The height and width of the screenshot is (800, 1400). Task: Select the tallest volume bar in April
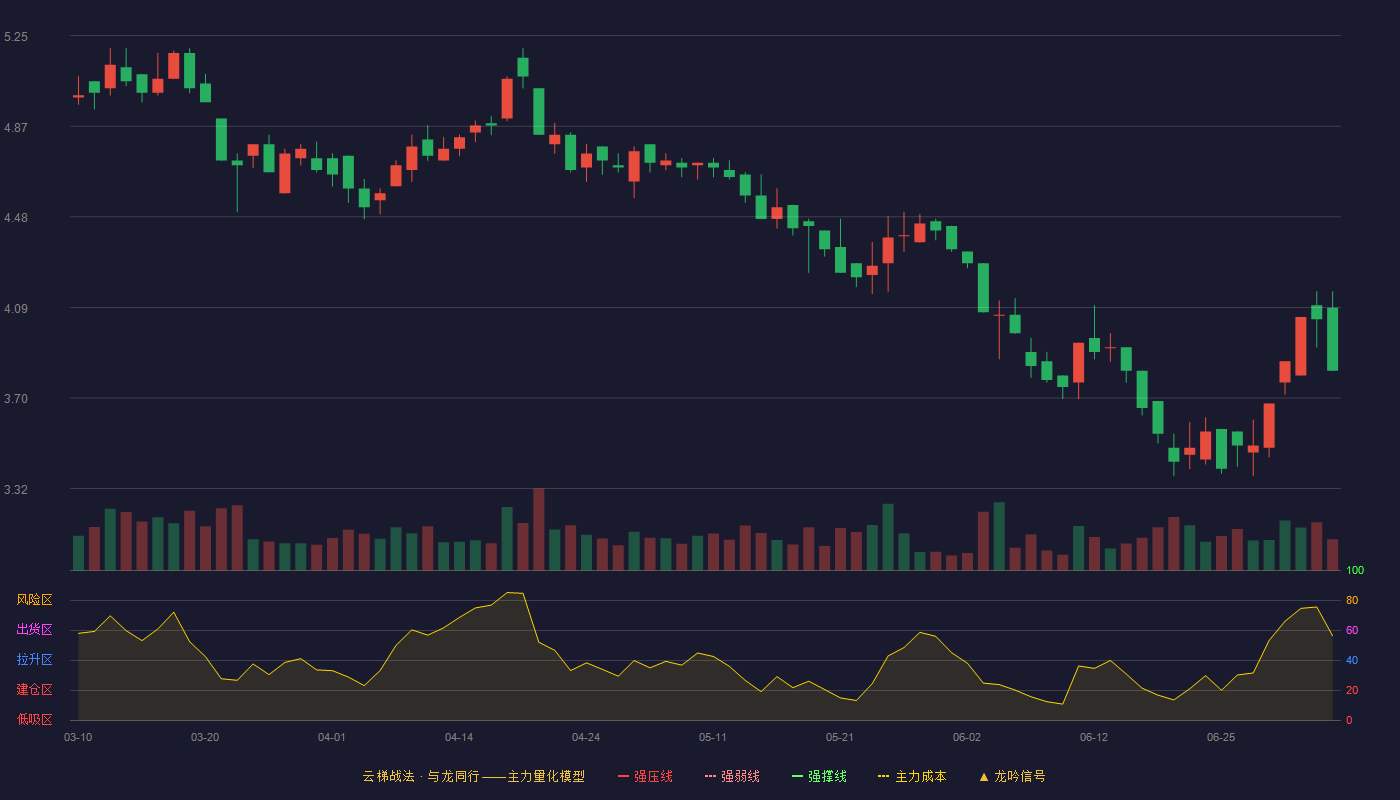coord(539,529)
